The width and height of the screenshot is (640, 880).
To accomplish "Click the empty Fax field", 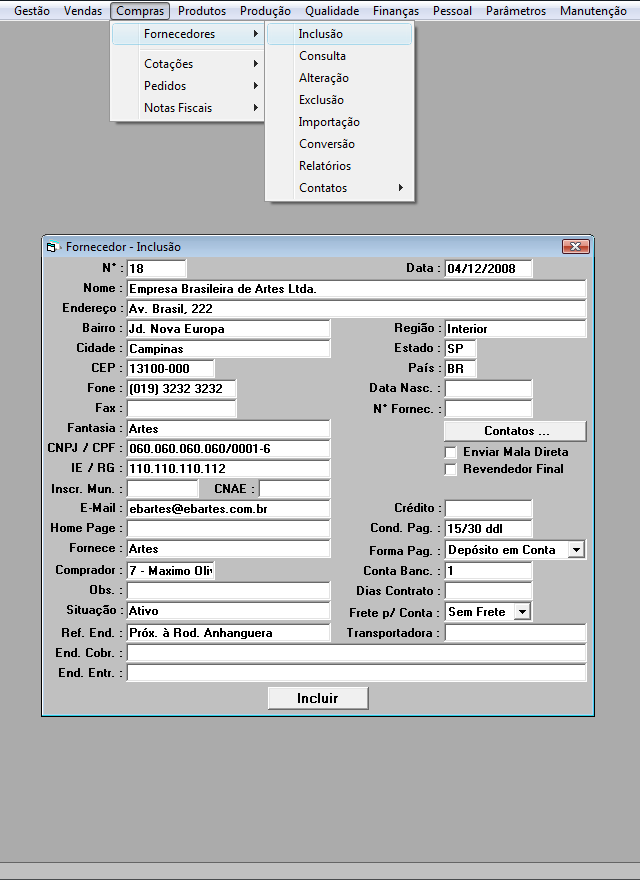I will (x=181, y=409).
